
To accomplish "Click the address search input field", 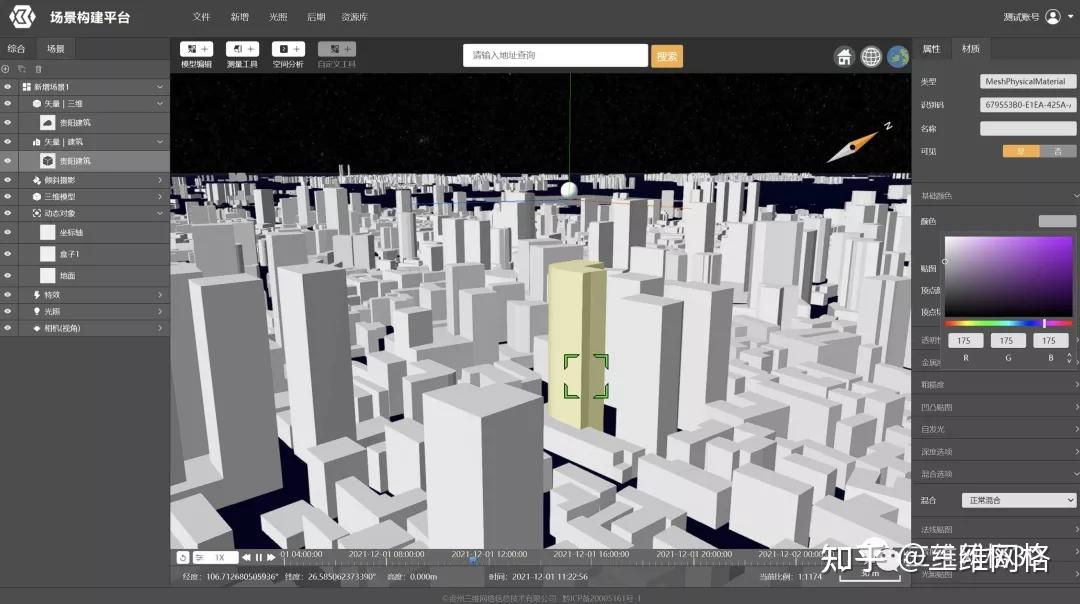I will (555, 55).
